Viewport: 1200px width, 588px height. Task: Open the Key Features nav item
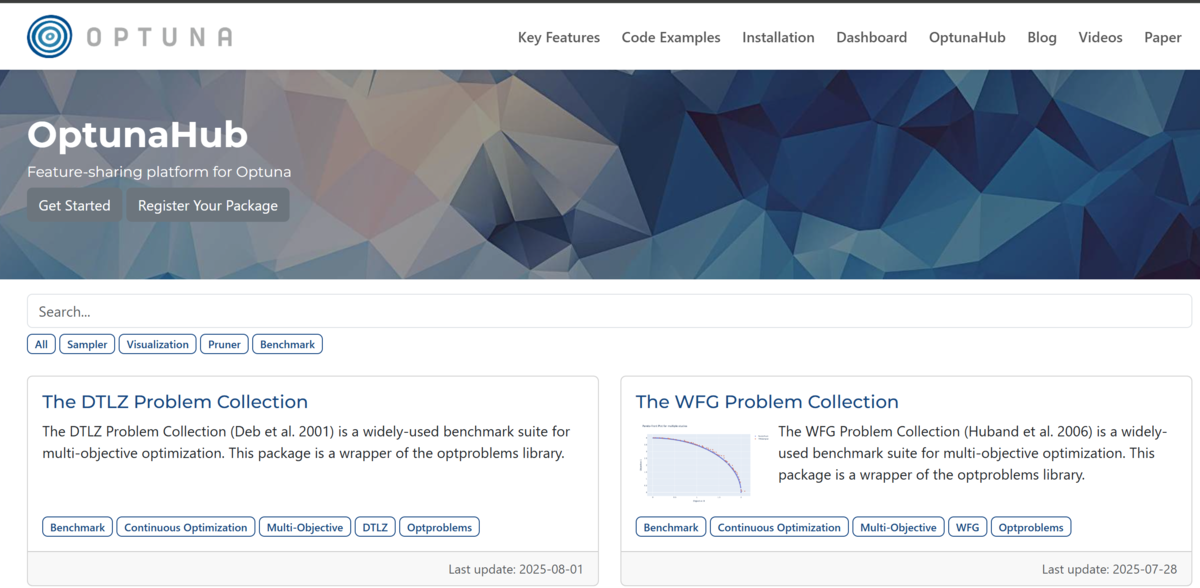click(x=559, y=37)
